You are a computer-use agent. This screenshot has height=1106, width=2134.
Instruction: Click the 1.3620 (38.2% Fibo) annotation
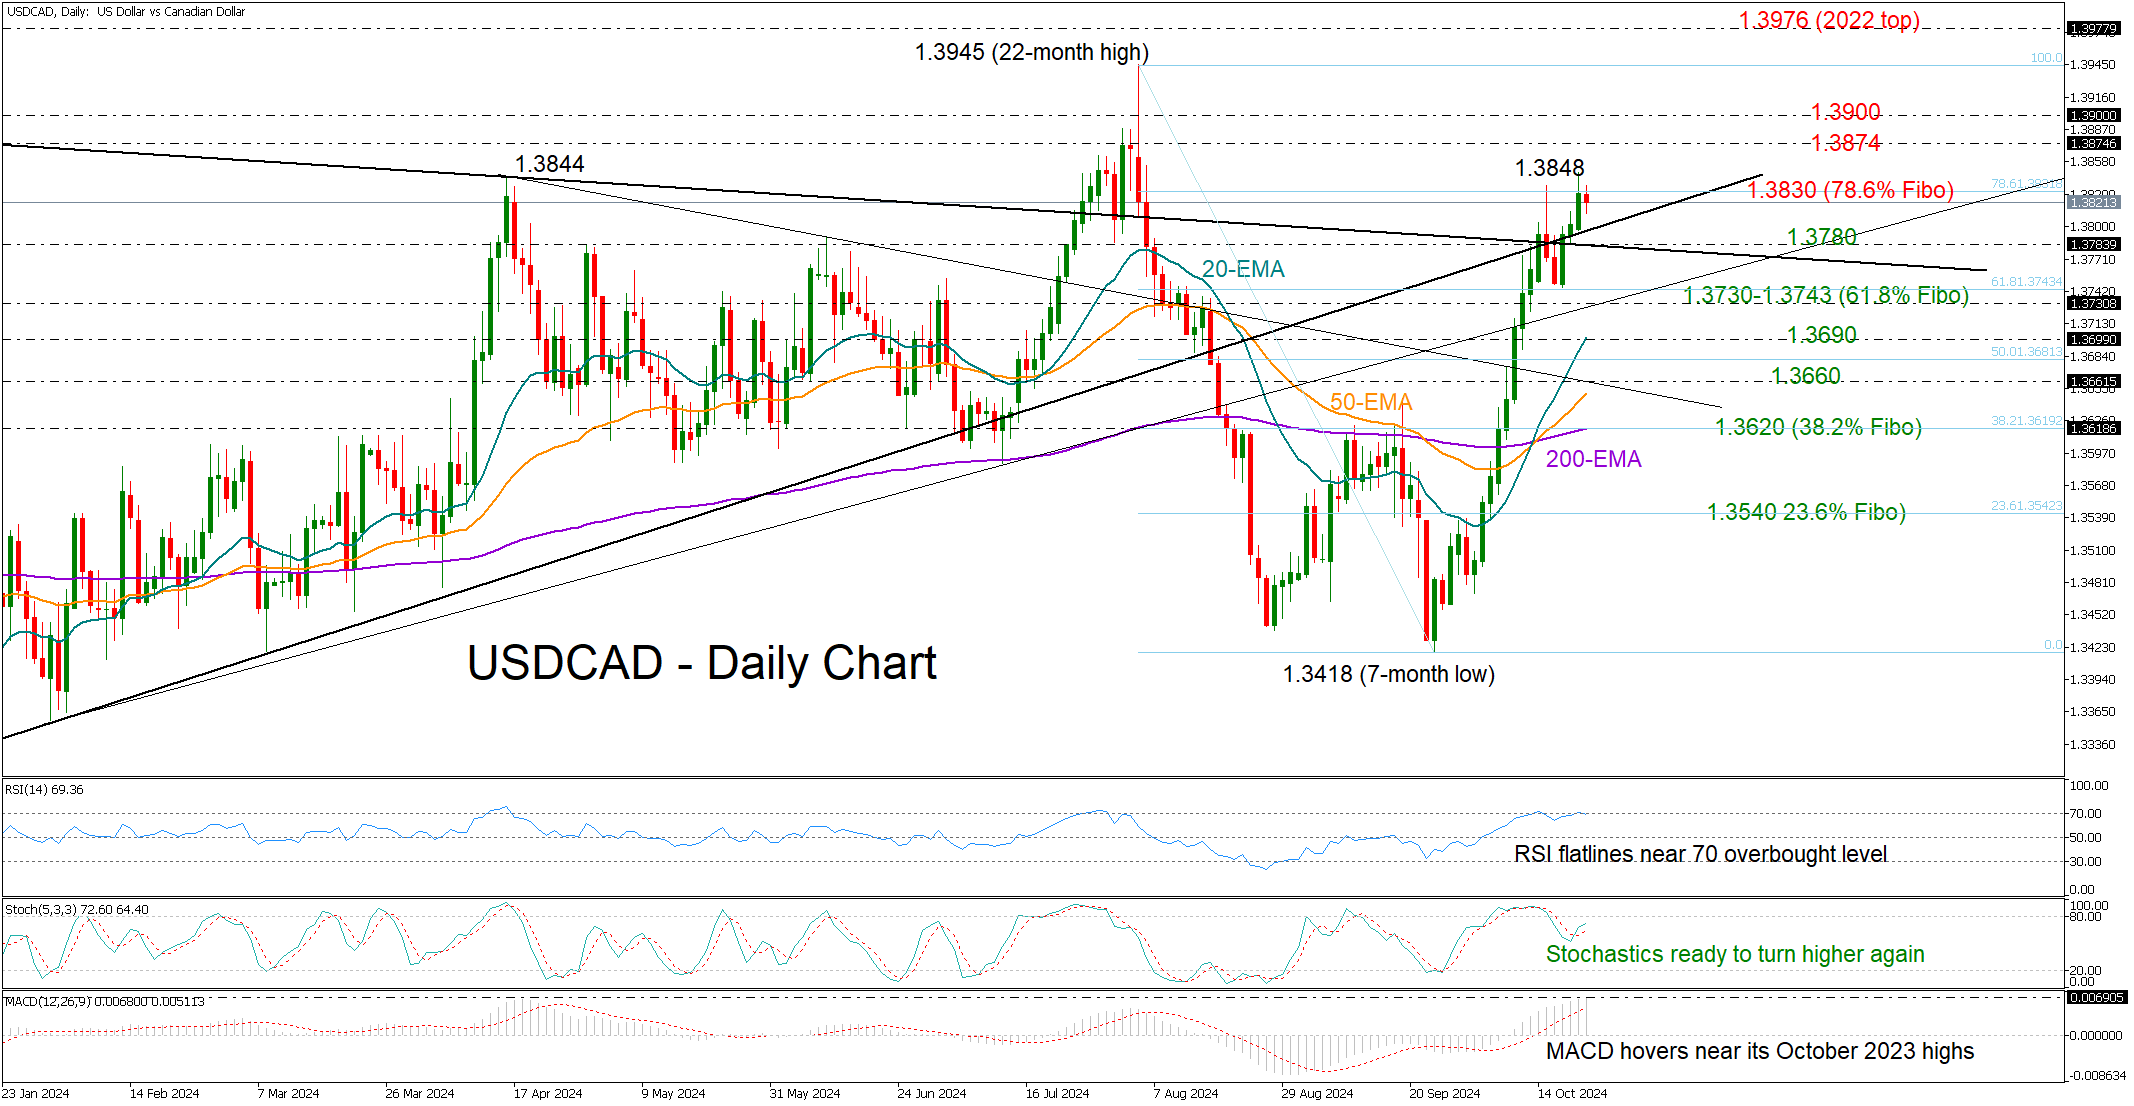[1818, 427]
